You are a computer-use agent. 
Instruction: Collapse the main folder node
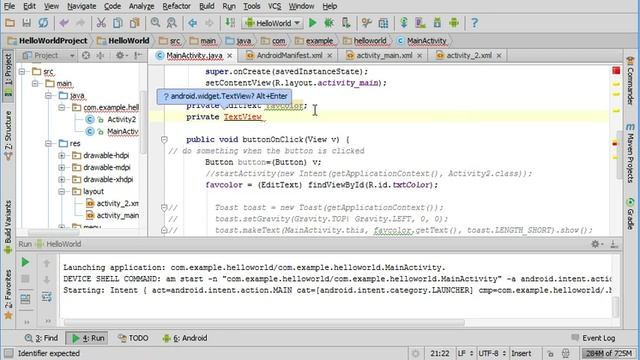coord(36,84)
